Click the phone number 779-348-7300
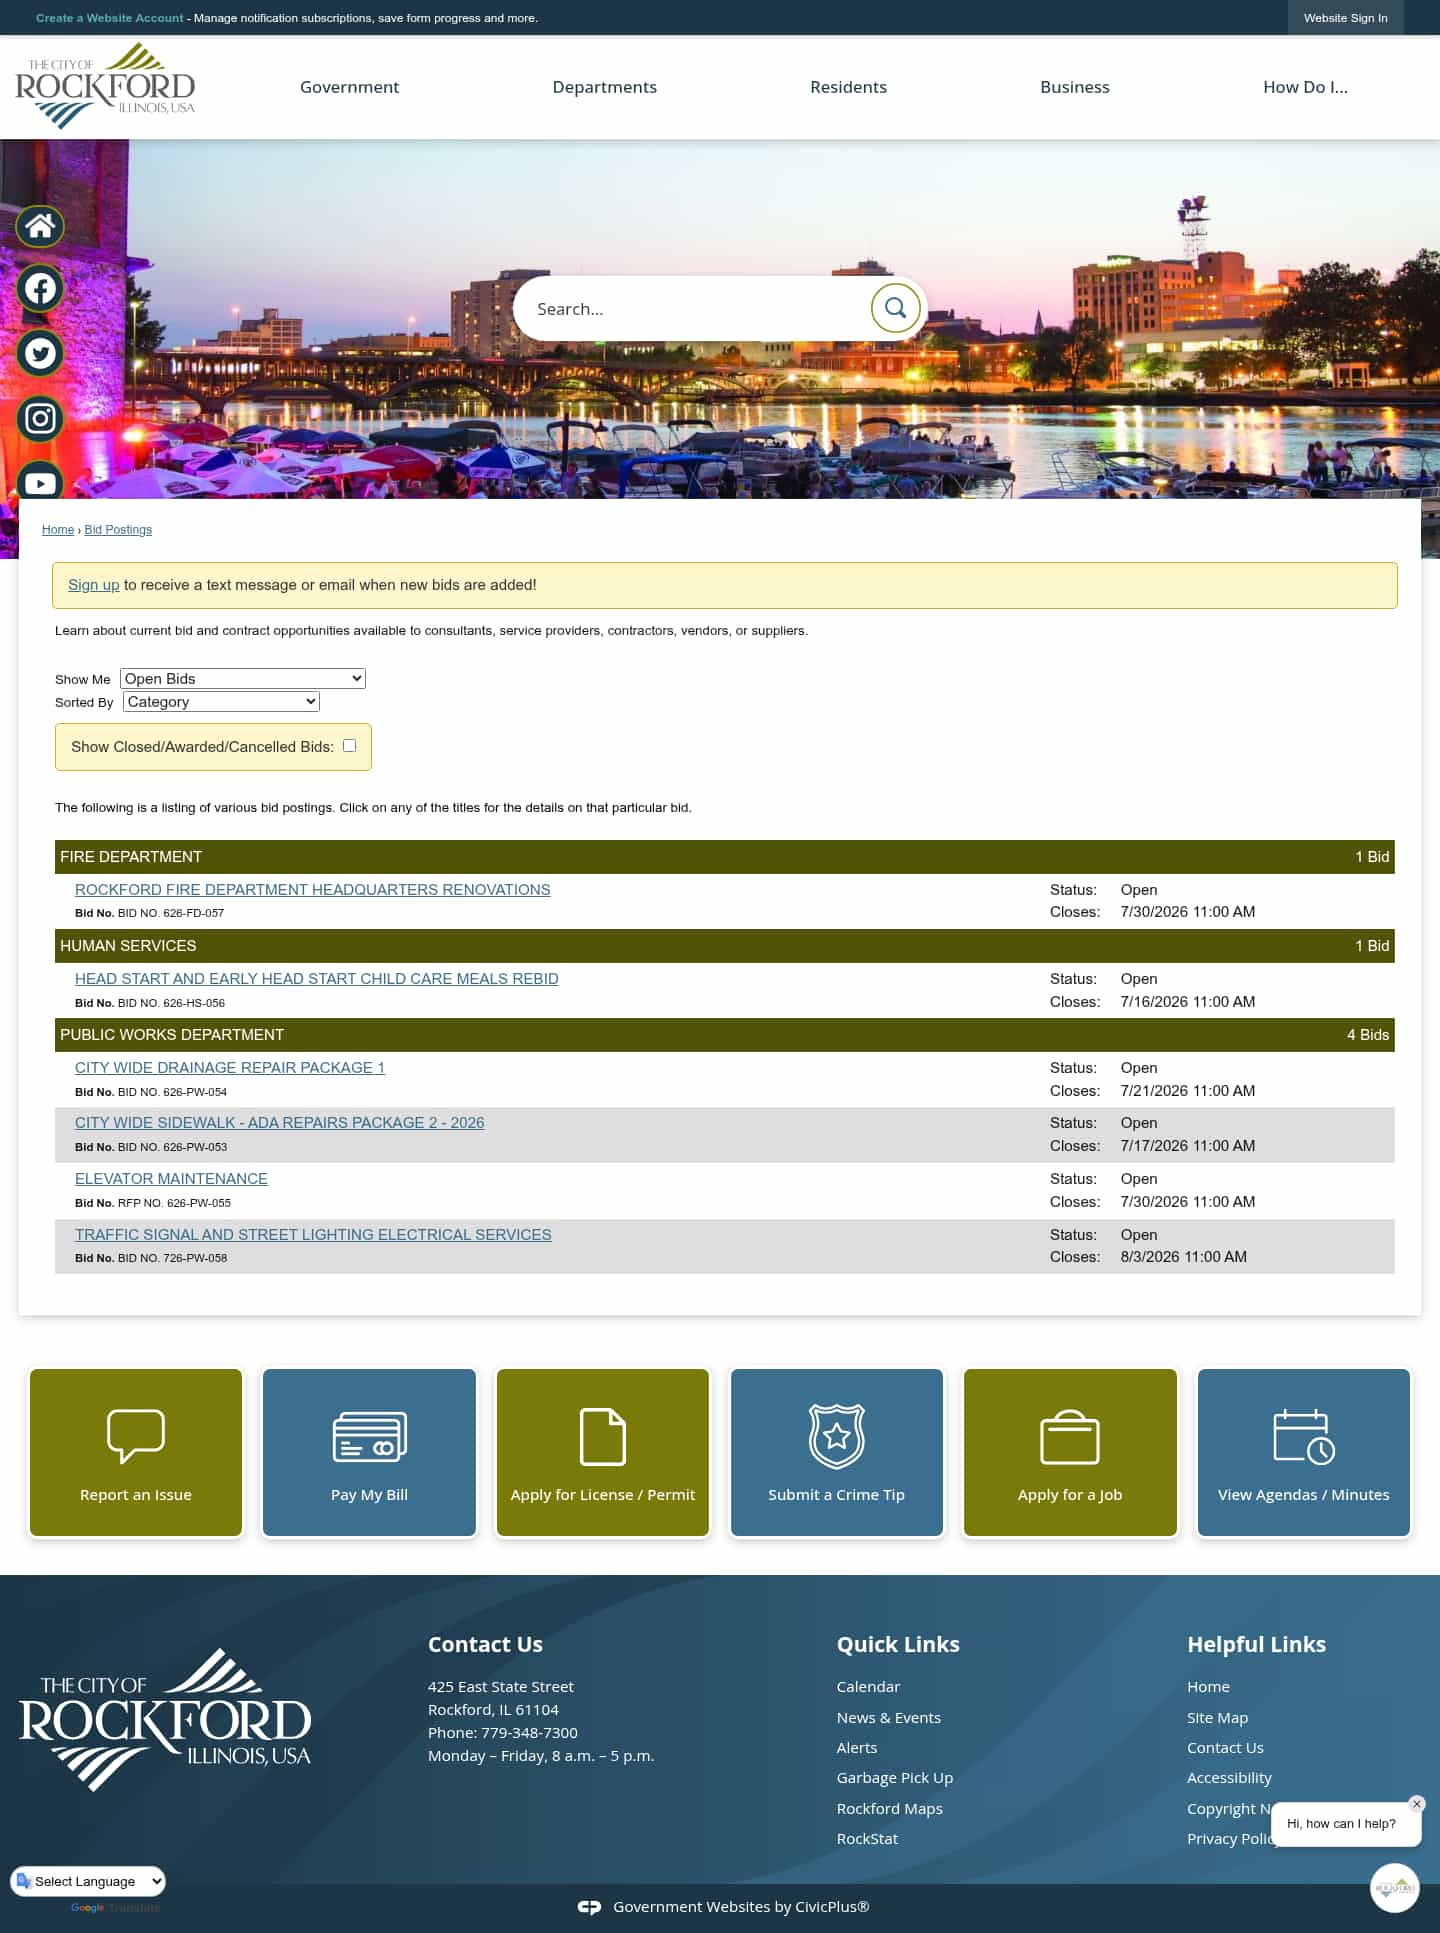The width and height of the screenshot is (1440, 1933). coord(529,1733)
